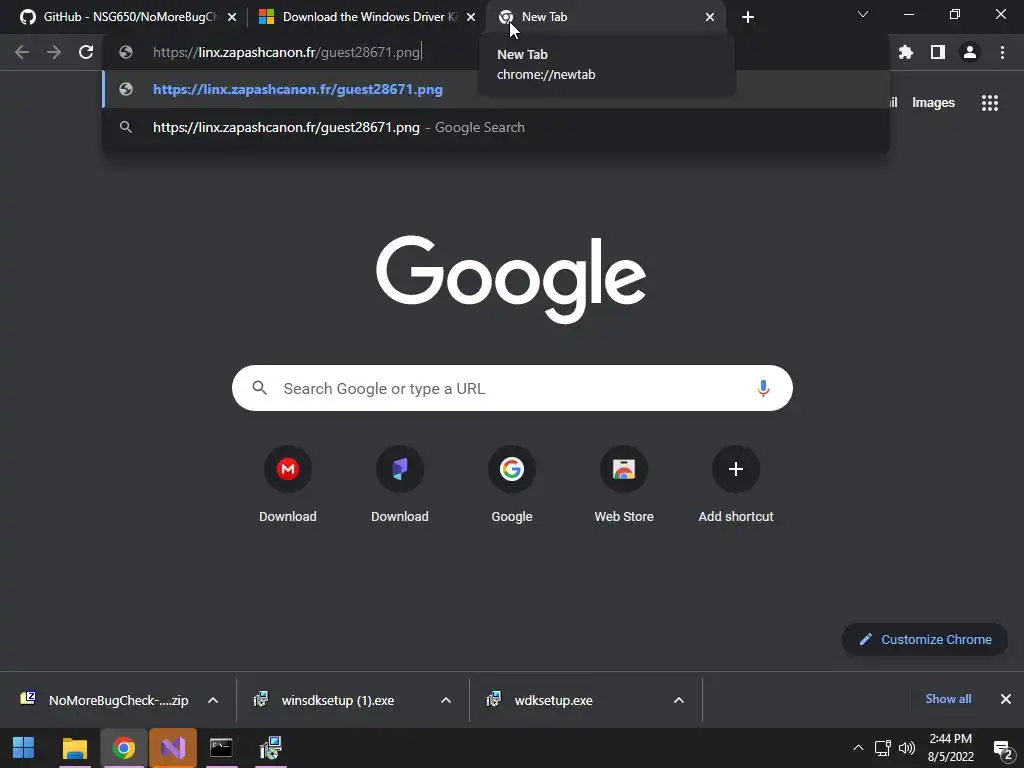This screenshot has height=768, width=1024.
Task: Go forward using the forward arrow
Action: tap(54, 52)
